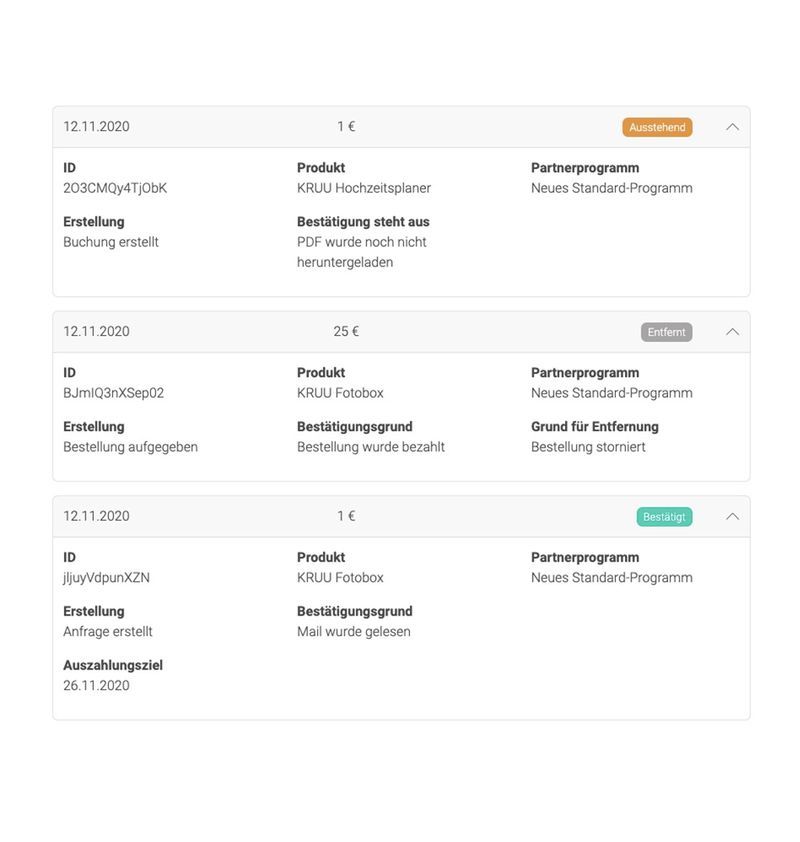Image resolution: width=800 pixels, height=842 pixels.
Task: Click KRUU Fotobox in the Bestätigt card
Action: pos(340,578)
